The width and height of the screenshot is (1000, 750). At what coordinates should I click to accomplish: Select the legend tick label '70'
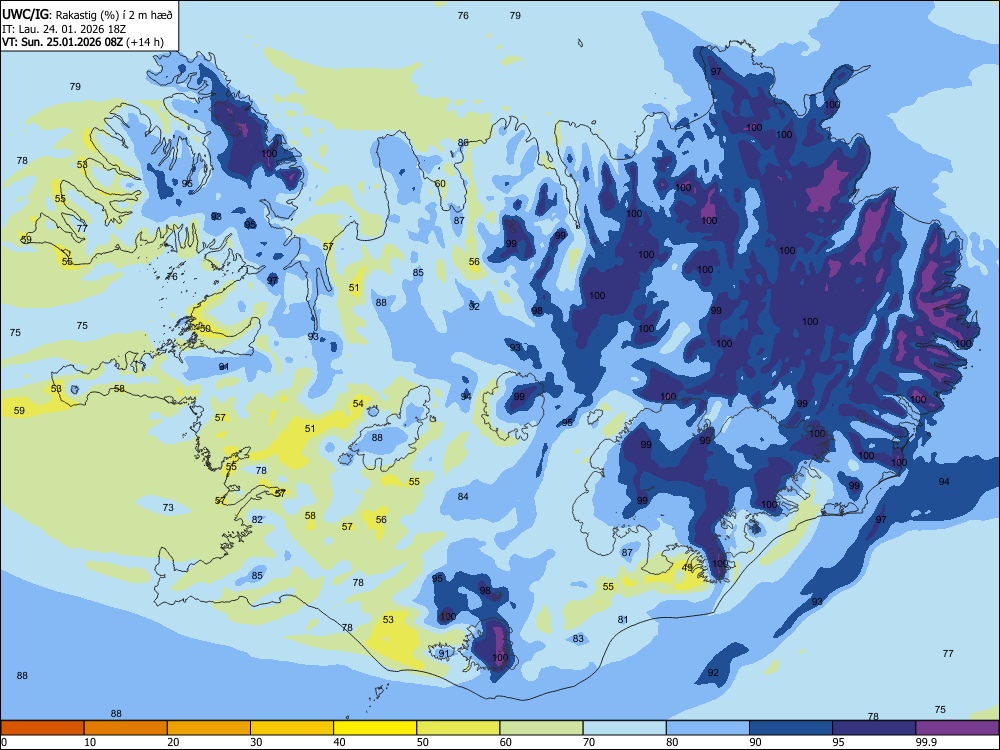(589, 742)
